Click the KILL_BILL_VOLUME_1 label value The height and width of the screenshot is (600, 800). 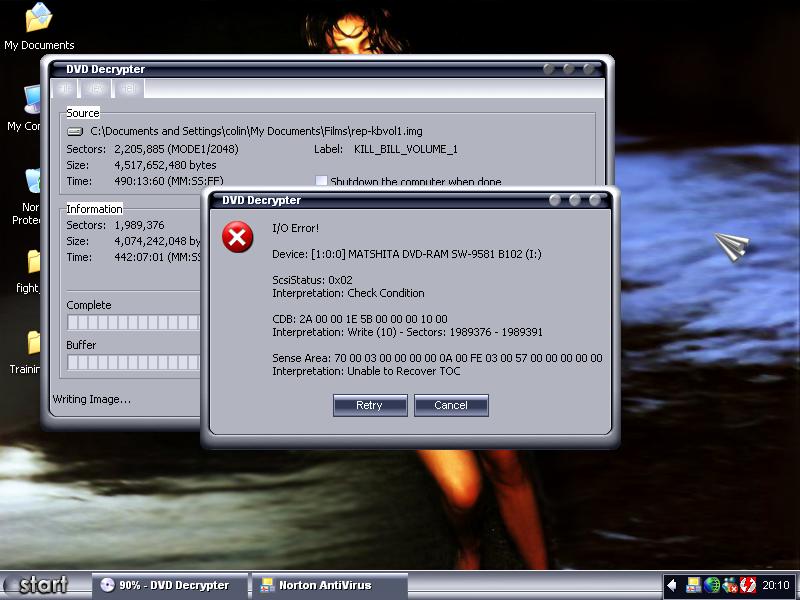click(x=406, y=149)
